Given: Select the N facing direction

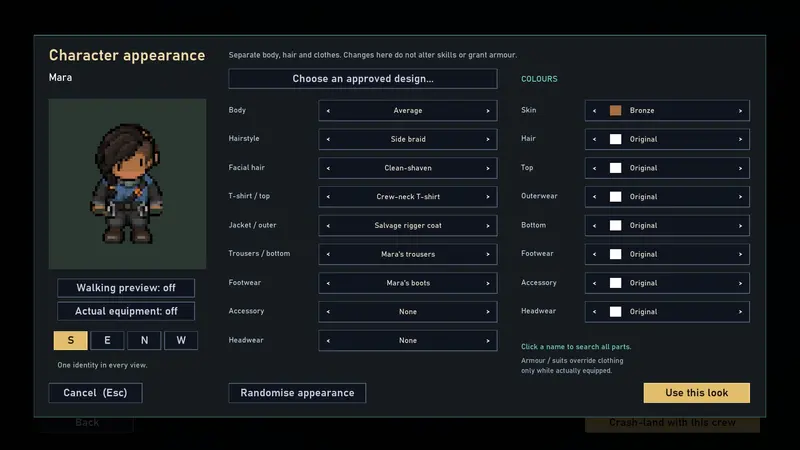Looking at the screenshot, I should (x=144, y=340).
